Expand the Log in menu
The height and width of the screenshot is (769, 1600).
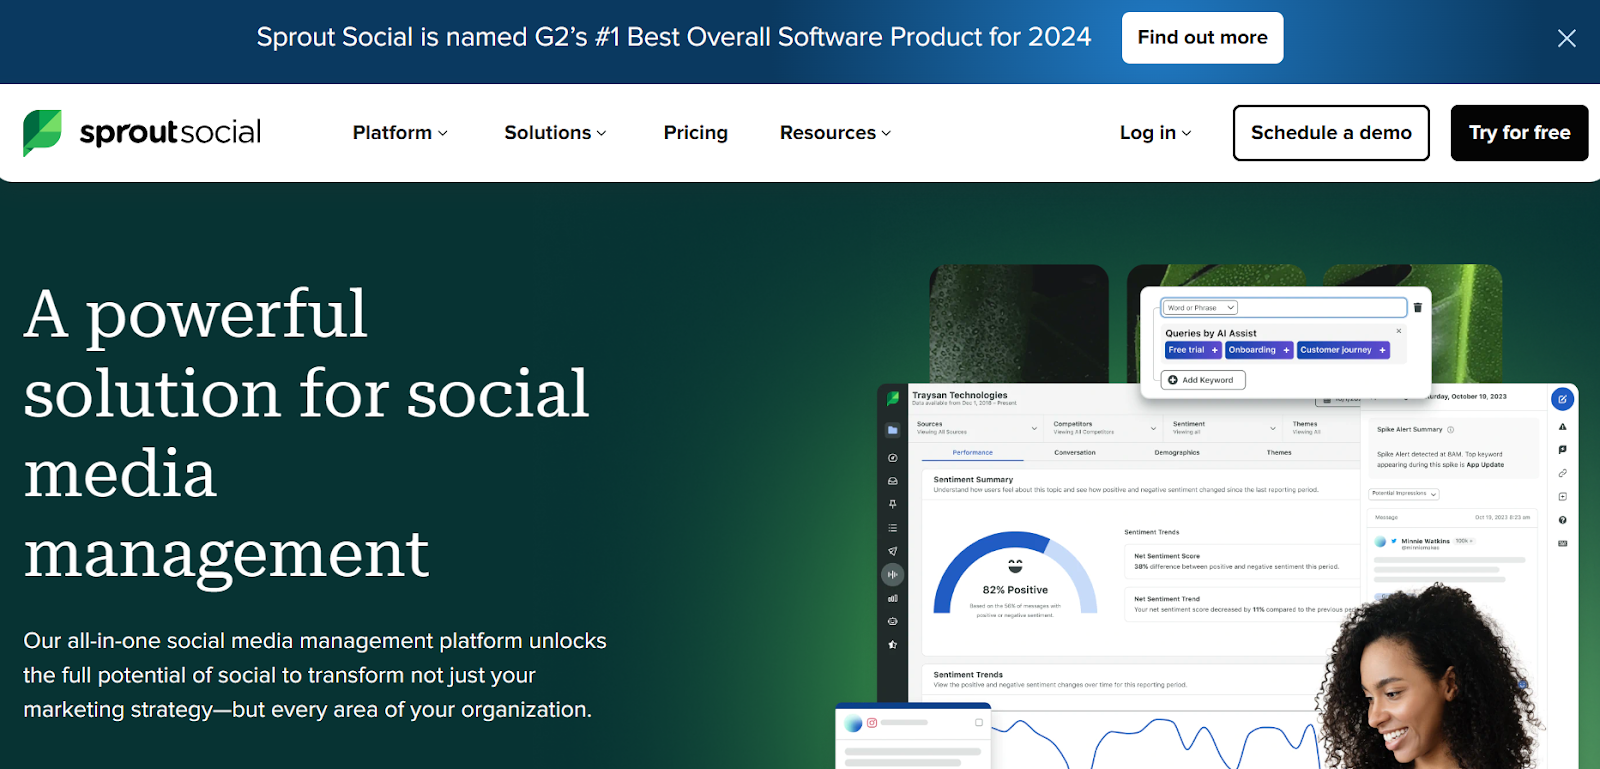click(x=1155, y=133)
